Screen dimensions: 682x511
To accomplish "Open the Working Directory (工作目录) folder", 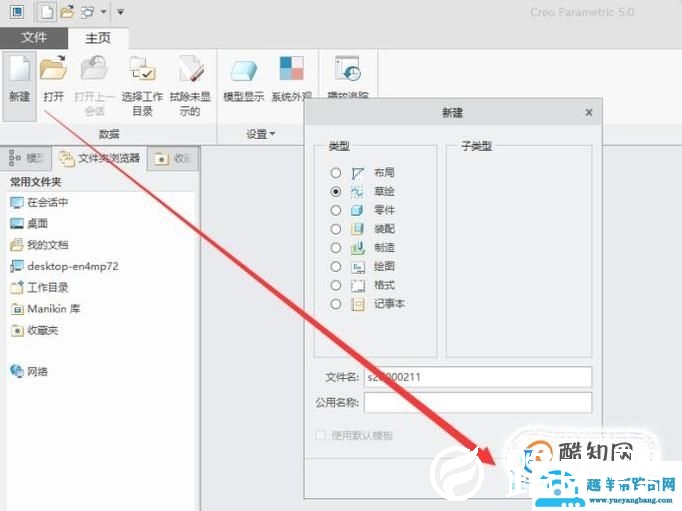I will [39, 287].
